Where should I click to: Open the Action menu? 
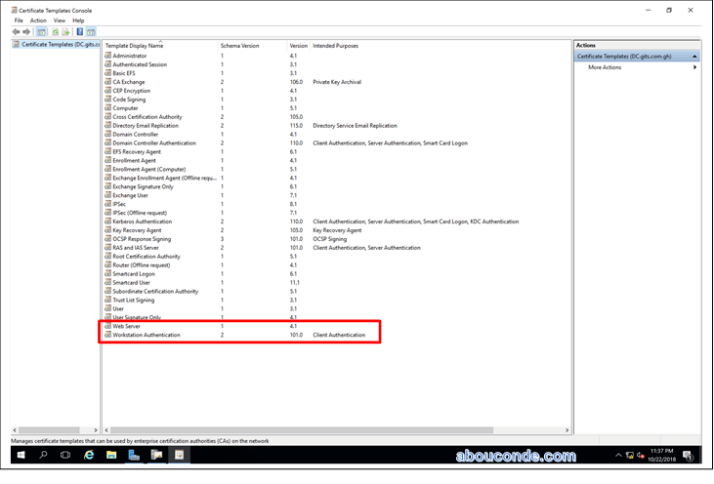click(38, 20)
